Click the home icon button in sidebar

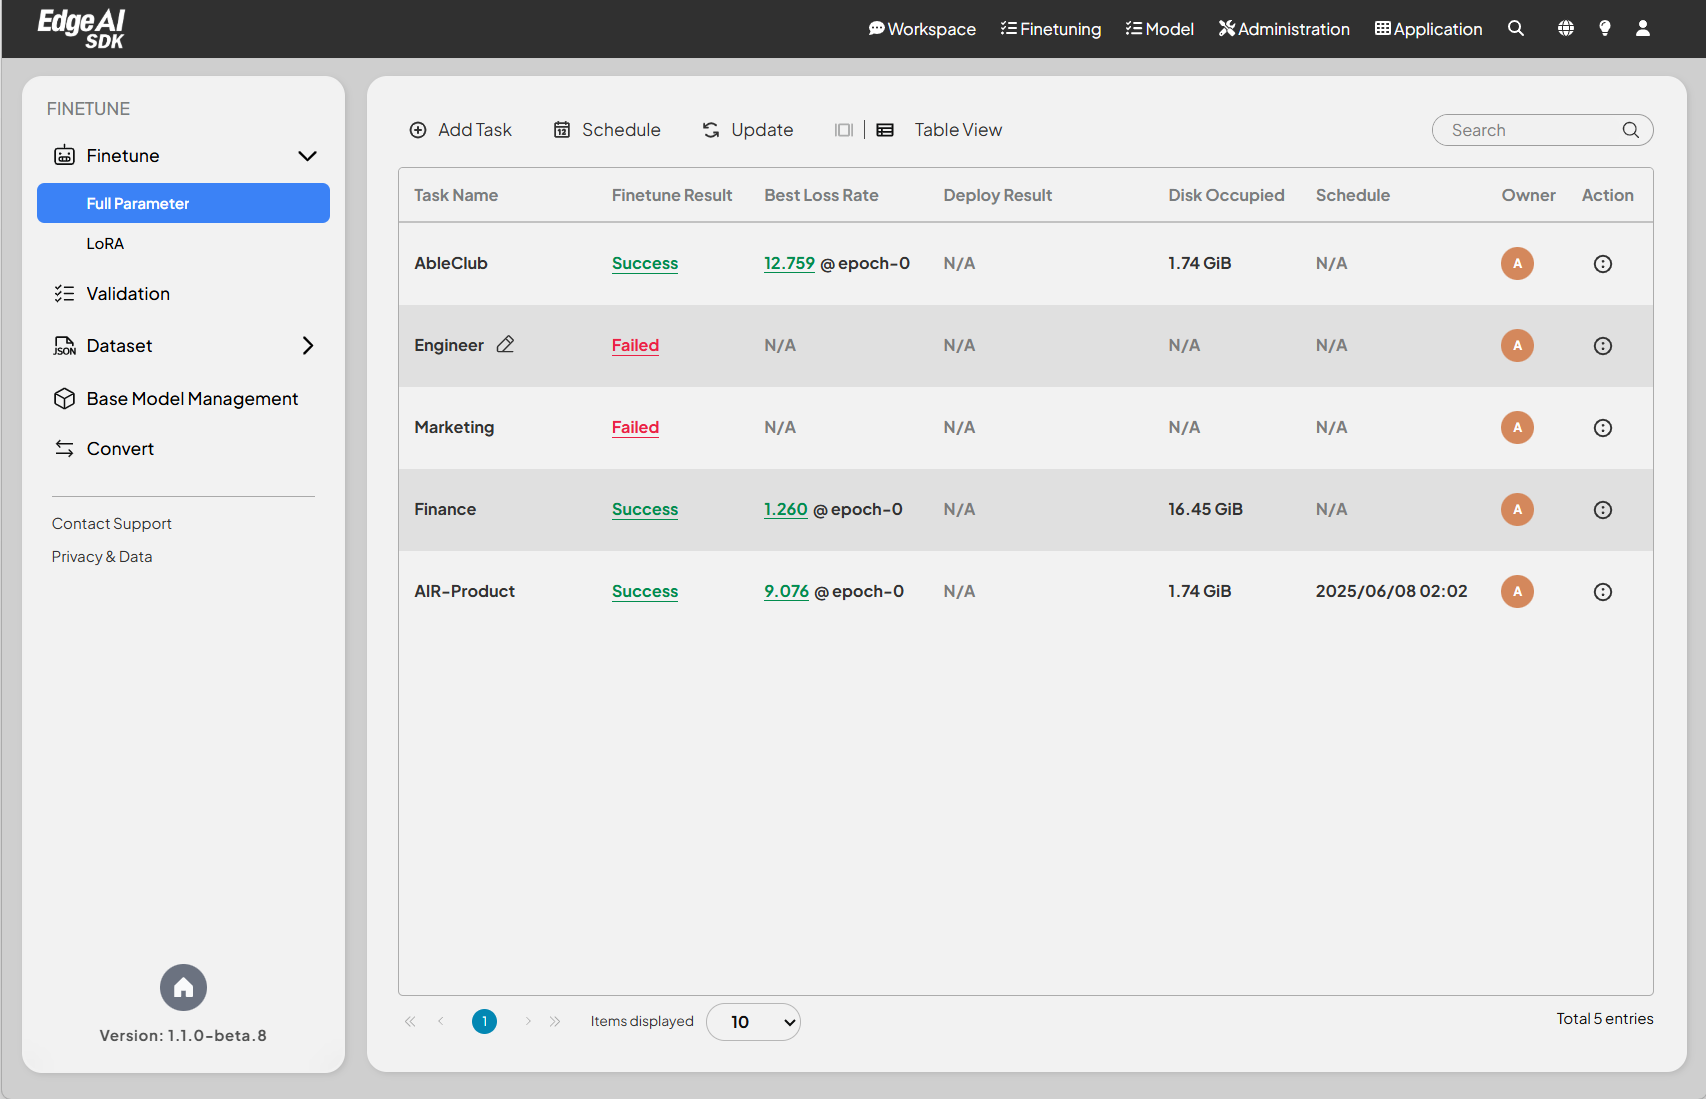(183, 988)
